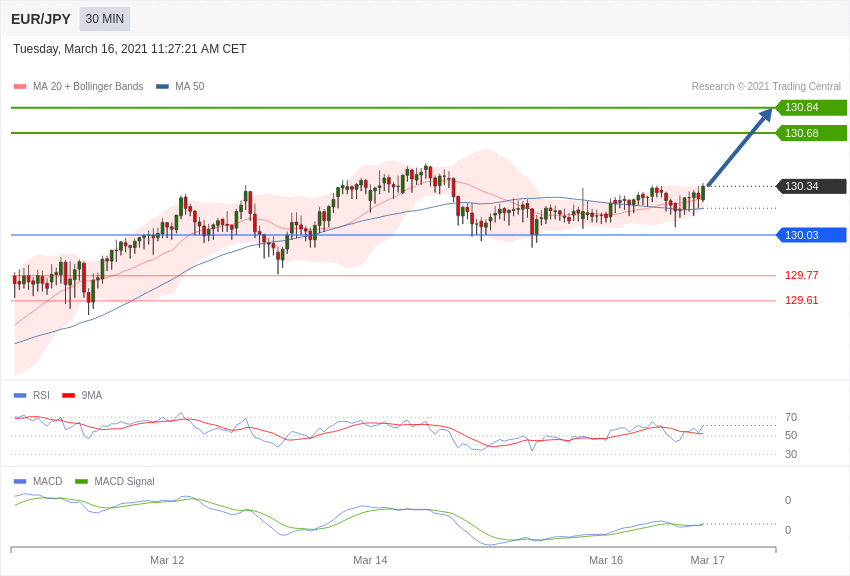850x576 pixels.
Task: Click the RSI 50 axis value
Action: (791, 435)
